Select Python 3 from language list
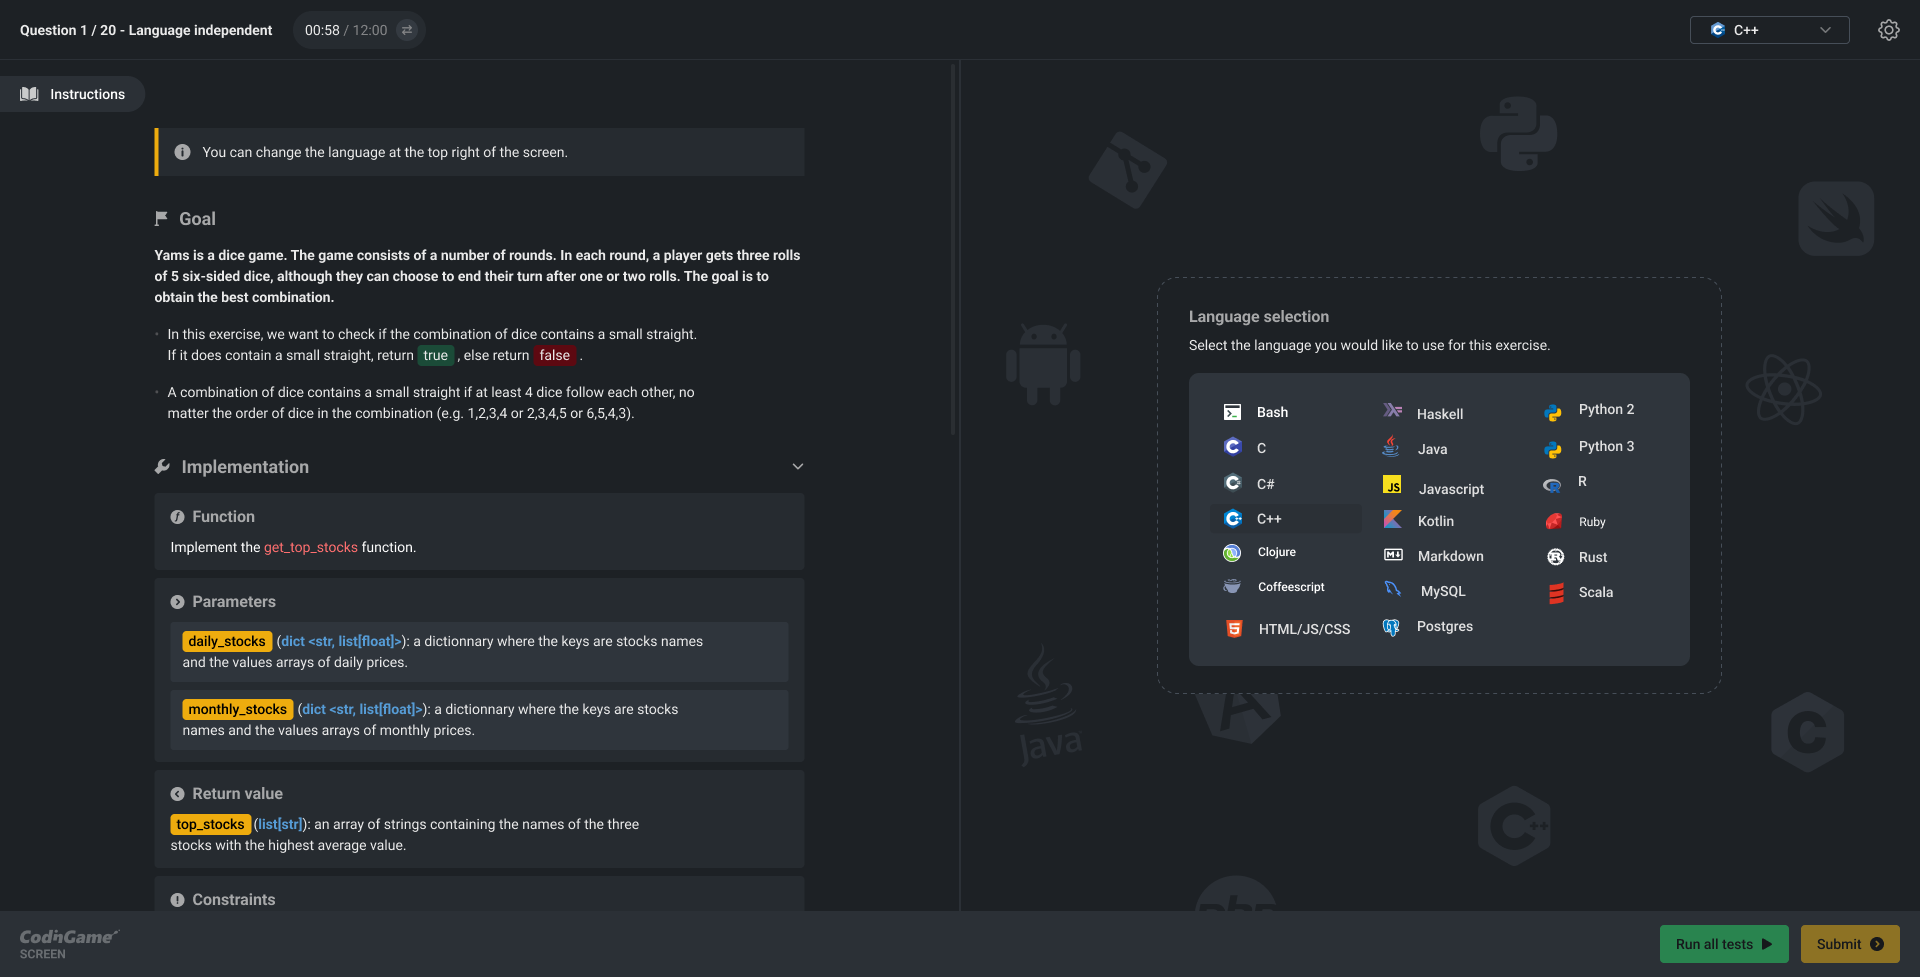Image resolution: width=1920 pixels, height=977 pixels. point(1605,447)
